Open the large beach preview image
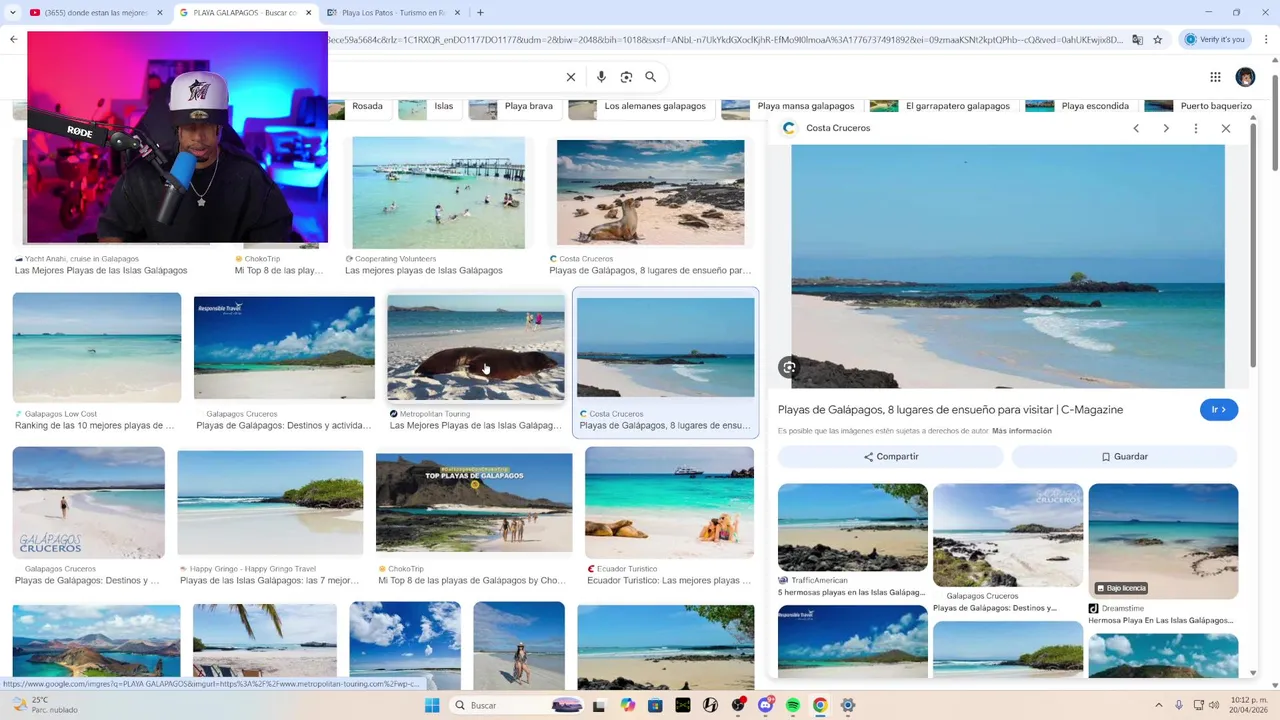 click(x=1008, y=266)
